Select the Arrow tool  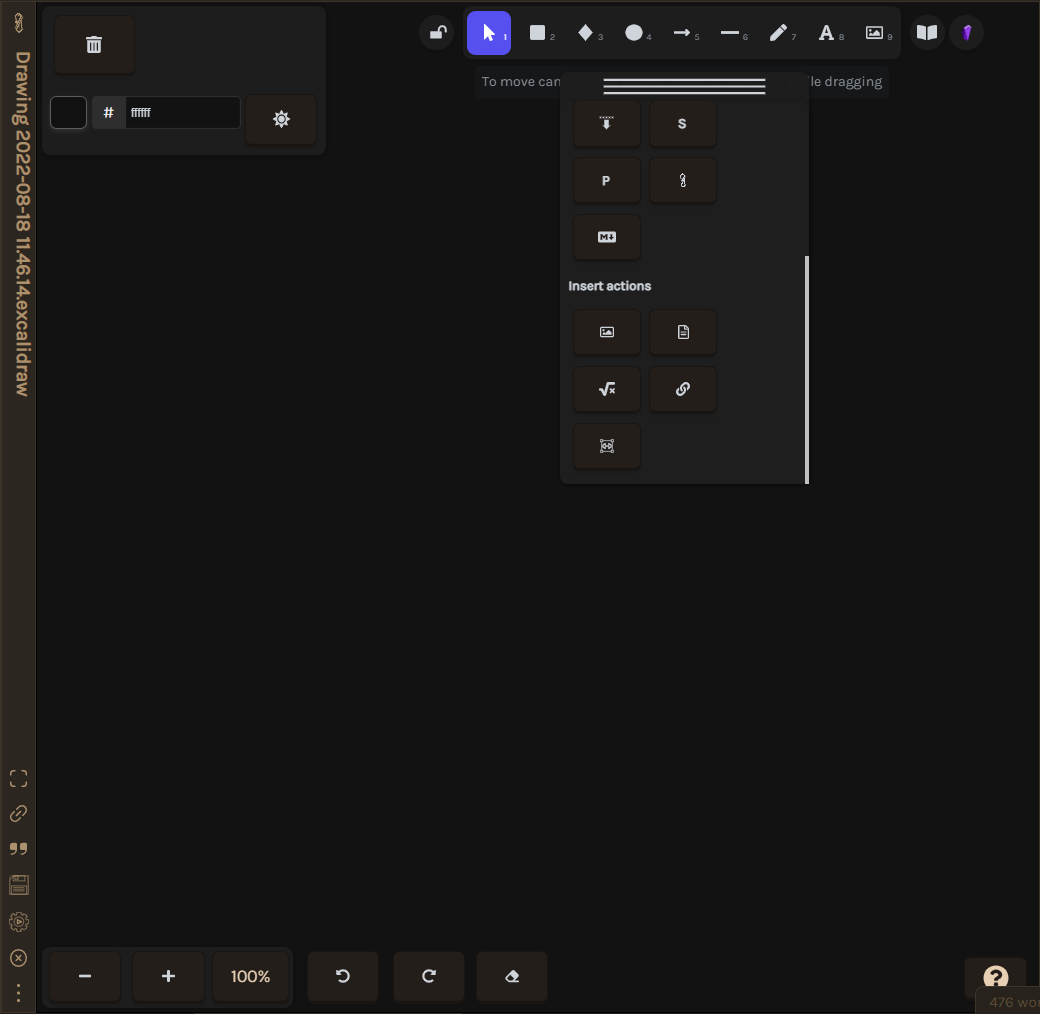tap(681, 33)
